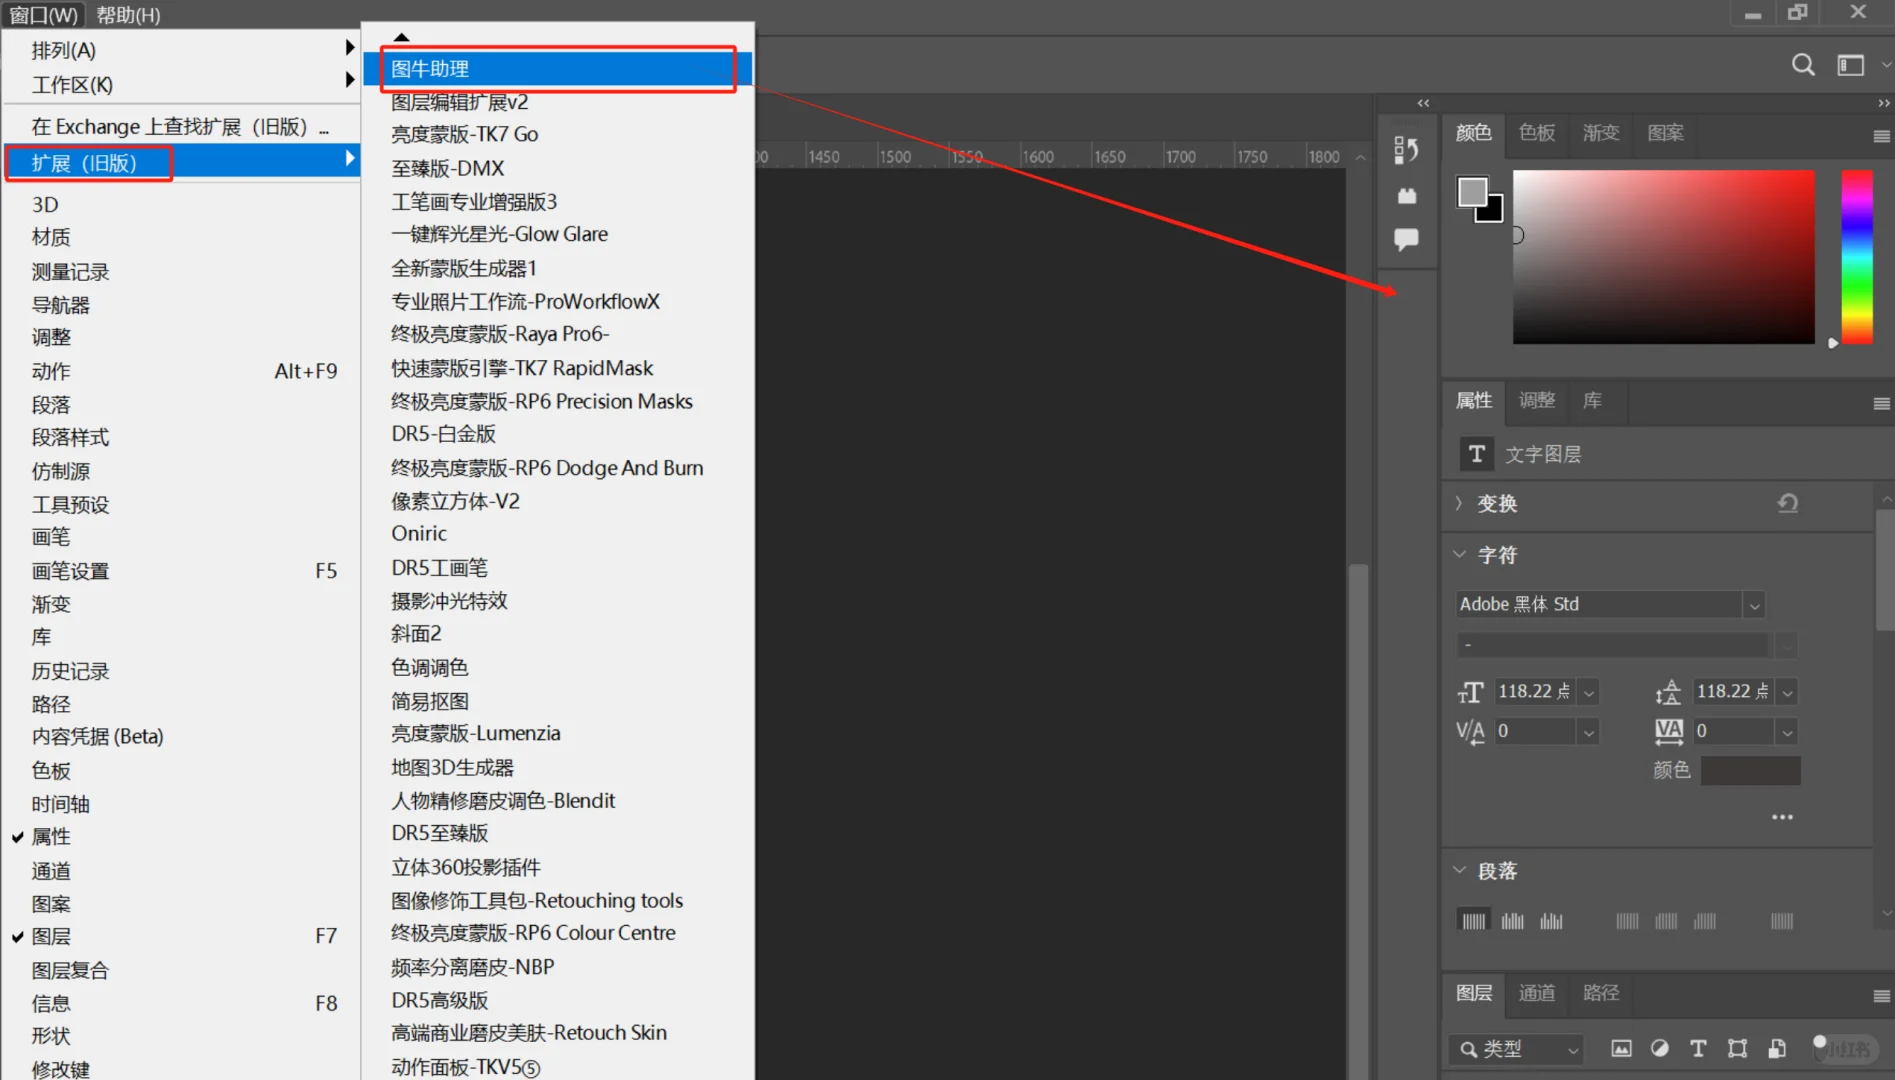Screen dimensions: 1895x1080
Task: Switch to the 路径 tab
Action: click(1601, 993)
